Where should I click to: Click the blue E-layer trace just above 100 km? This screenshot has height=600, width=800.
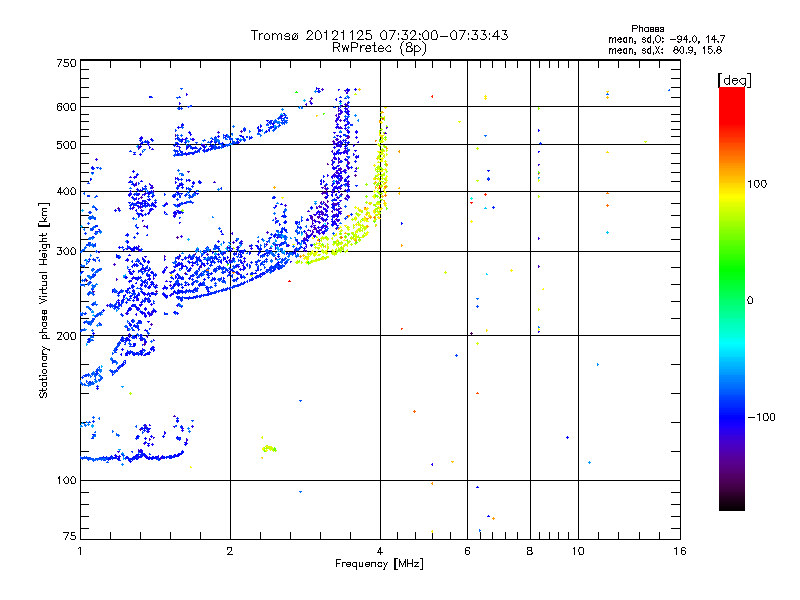click(x=133, y=457)
